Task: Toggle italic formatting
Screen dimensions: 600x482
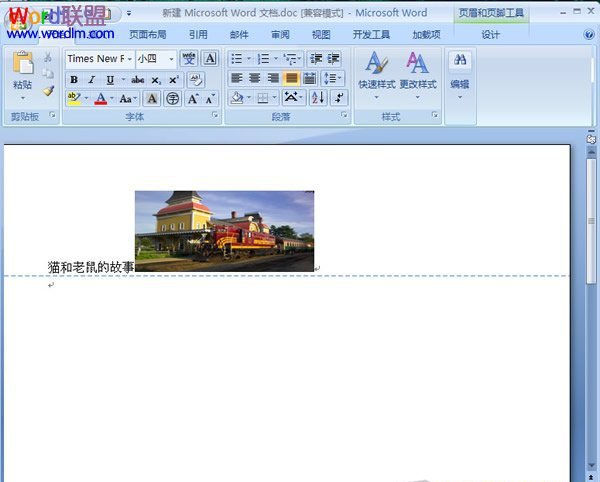Action: pos(91,80)
